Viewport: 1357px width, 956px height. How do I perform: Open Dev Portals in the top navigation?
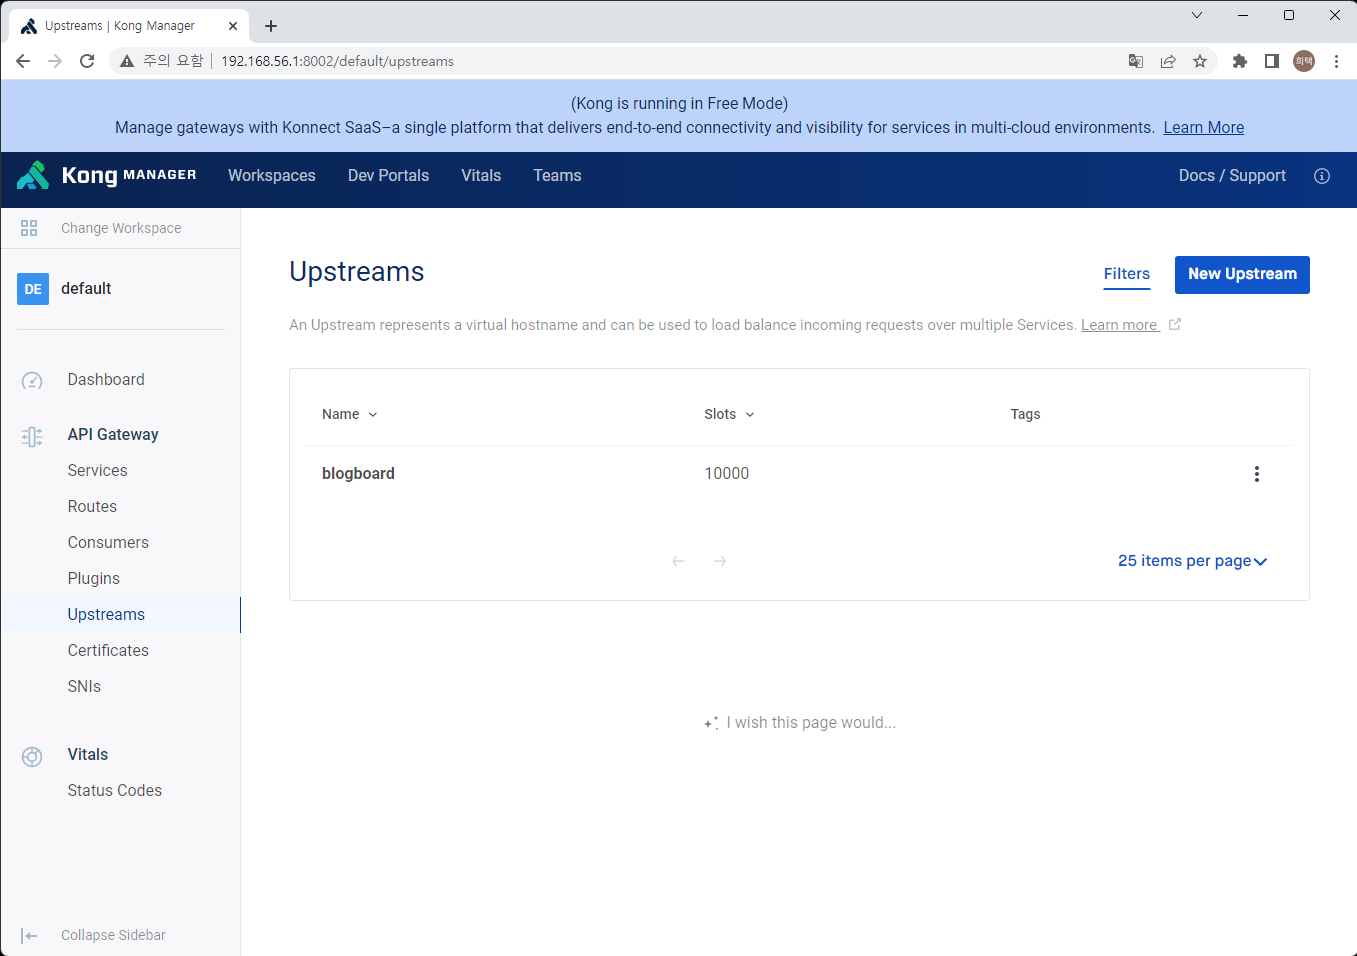click(388, 175)
